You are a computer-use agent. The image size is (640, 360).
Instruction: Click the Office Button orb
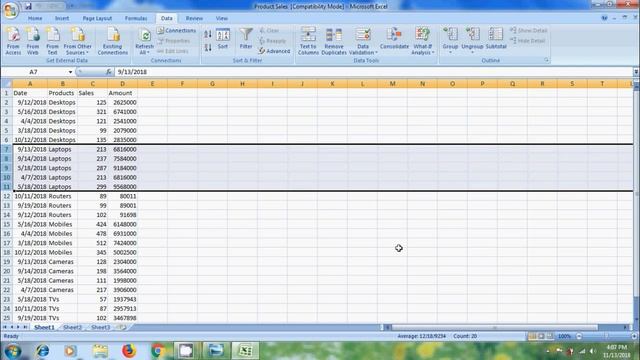click(x=10, y=10)
